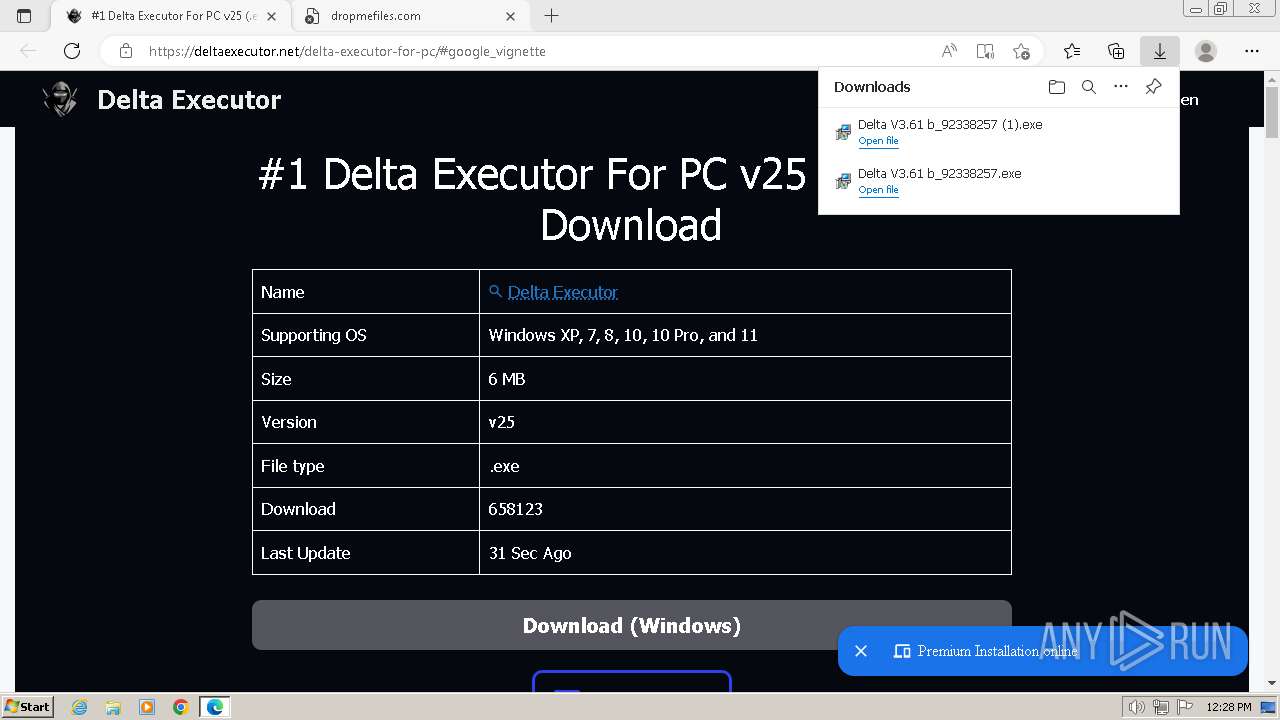Add this page to favorites star icon
Viewport: 1280px width, 720px height.
pos(1021,51)
